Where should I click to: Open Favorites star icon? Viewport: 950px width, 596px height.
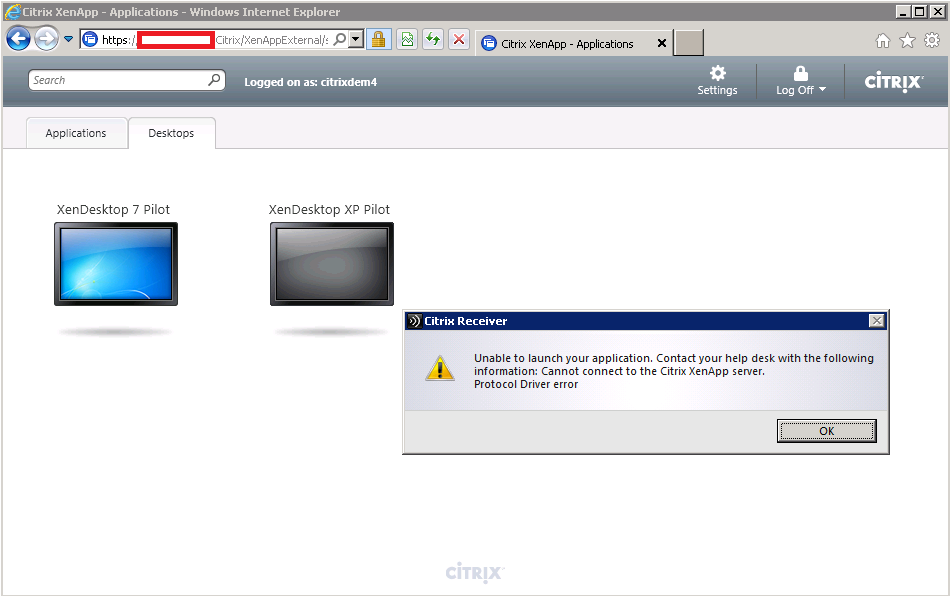coord(907,41)
